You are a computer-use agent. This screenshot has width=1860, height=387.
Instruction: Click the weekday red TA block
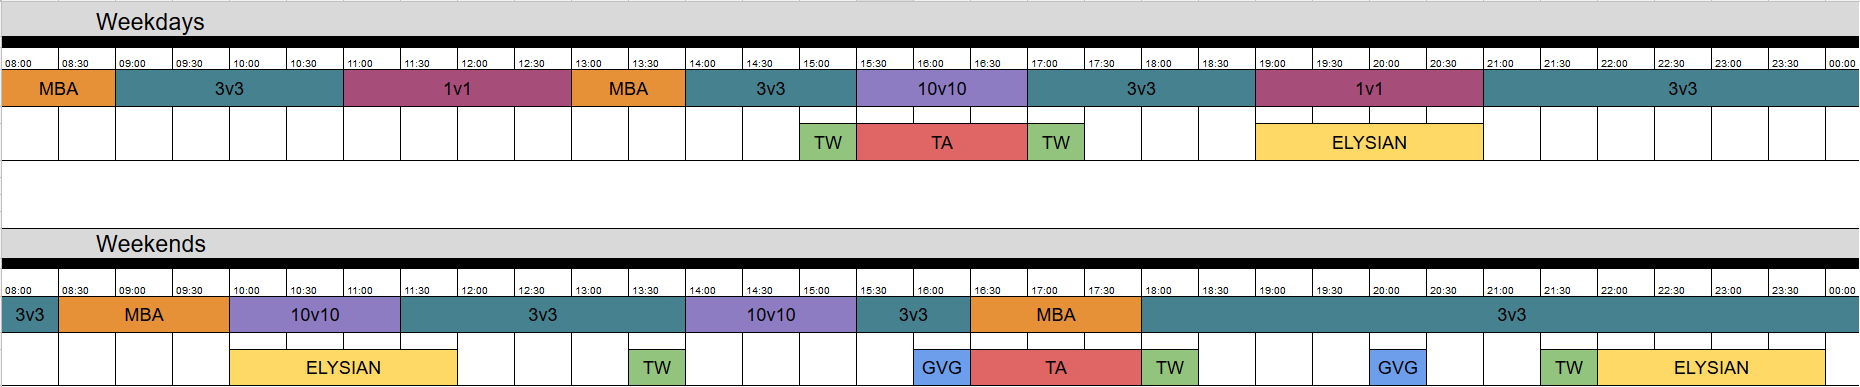tap(942, 142)
